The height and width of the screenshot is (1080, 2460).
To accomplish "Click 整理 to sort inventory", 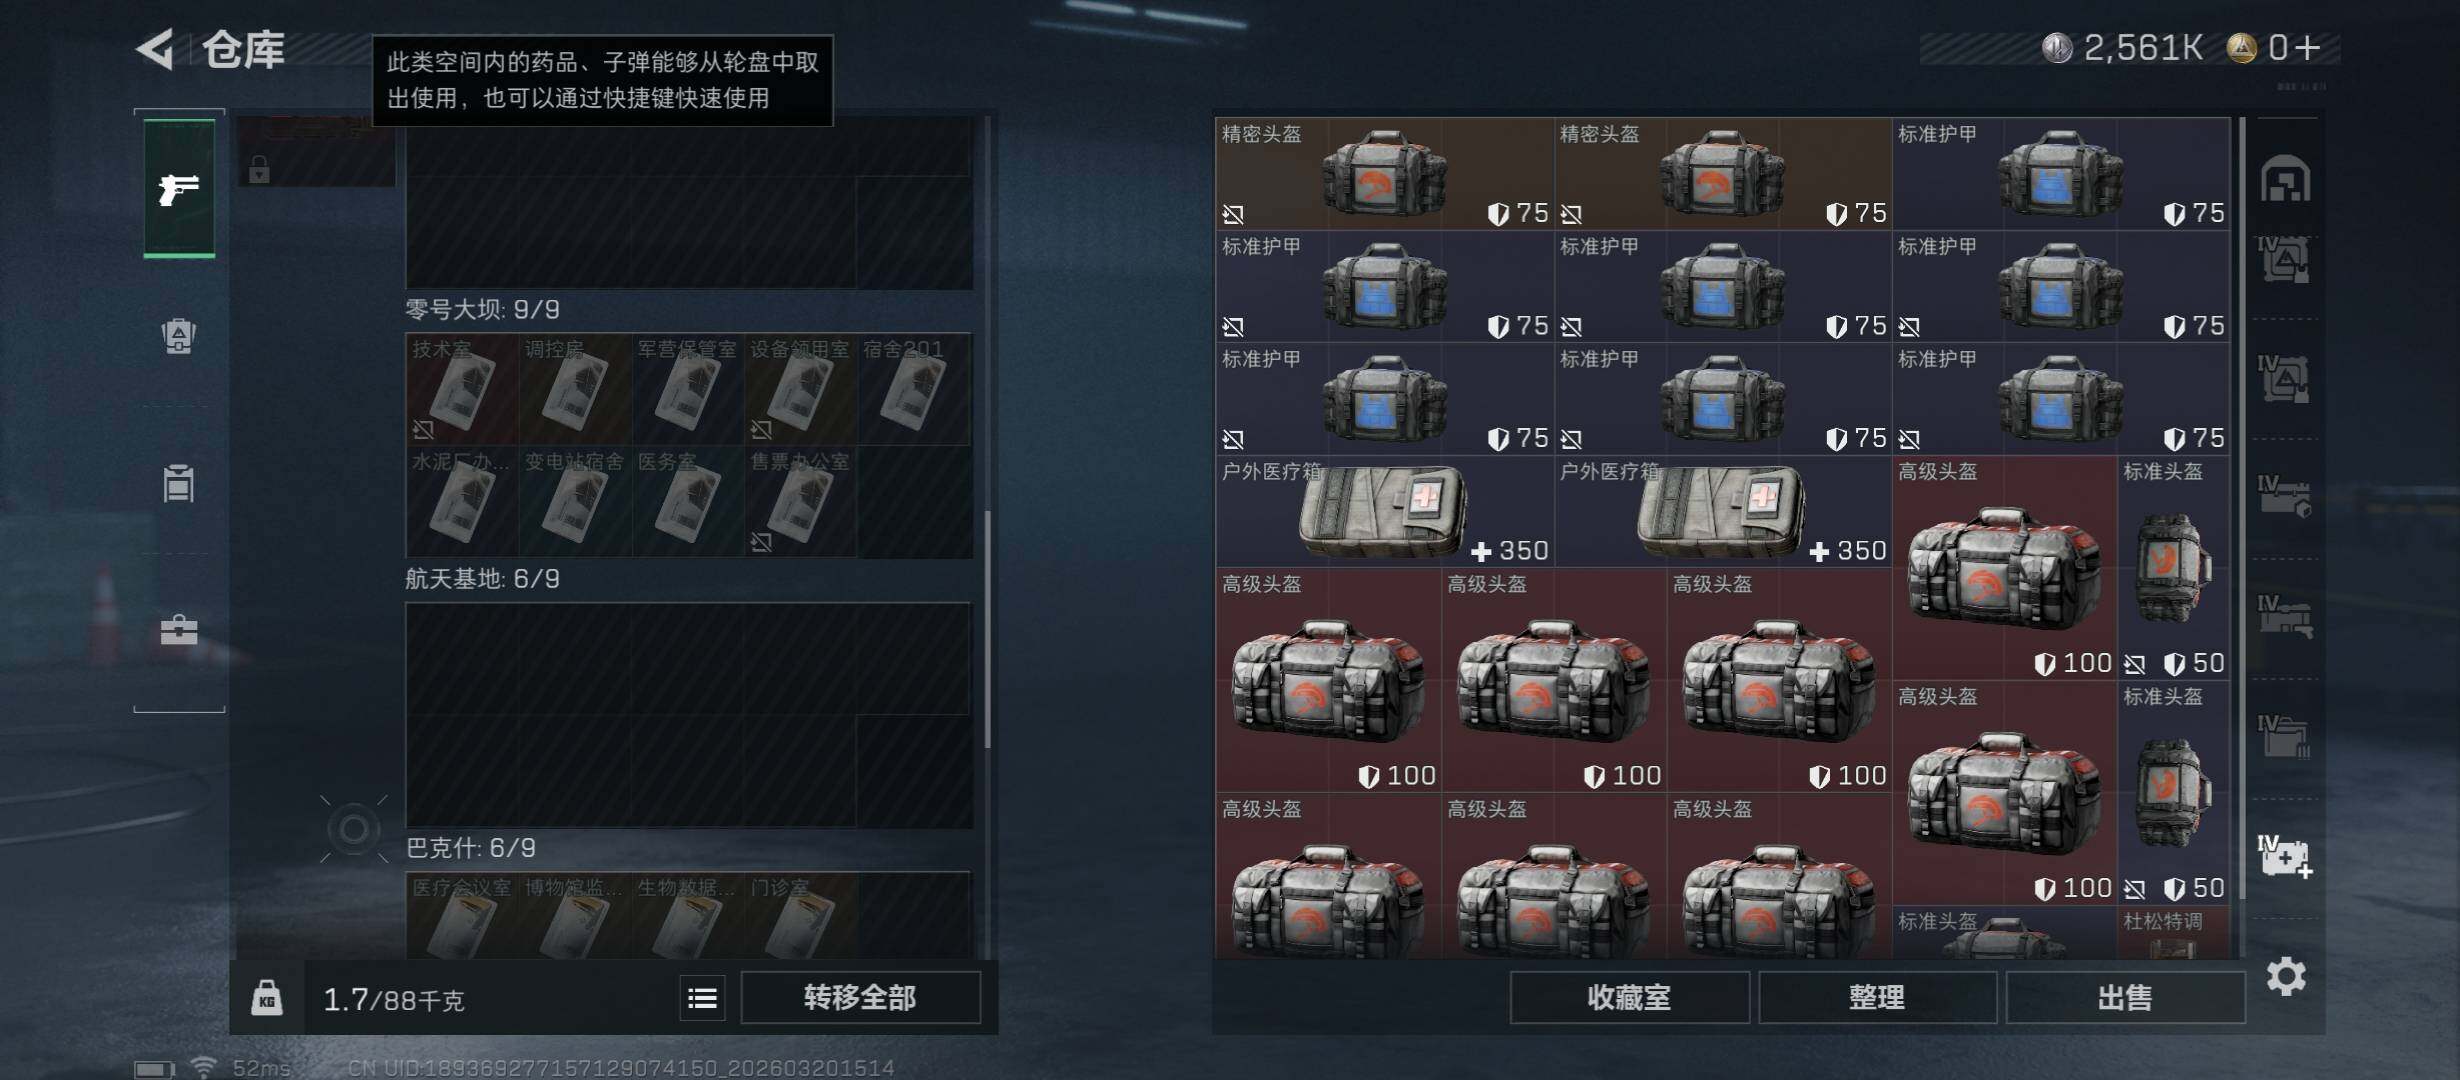I will point(1877,998).
